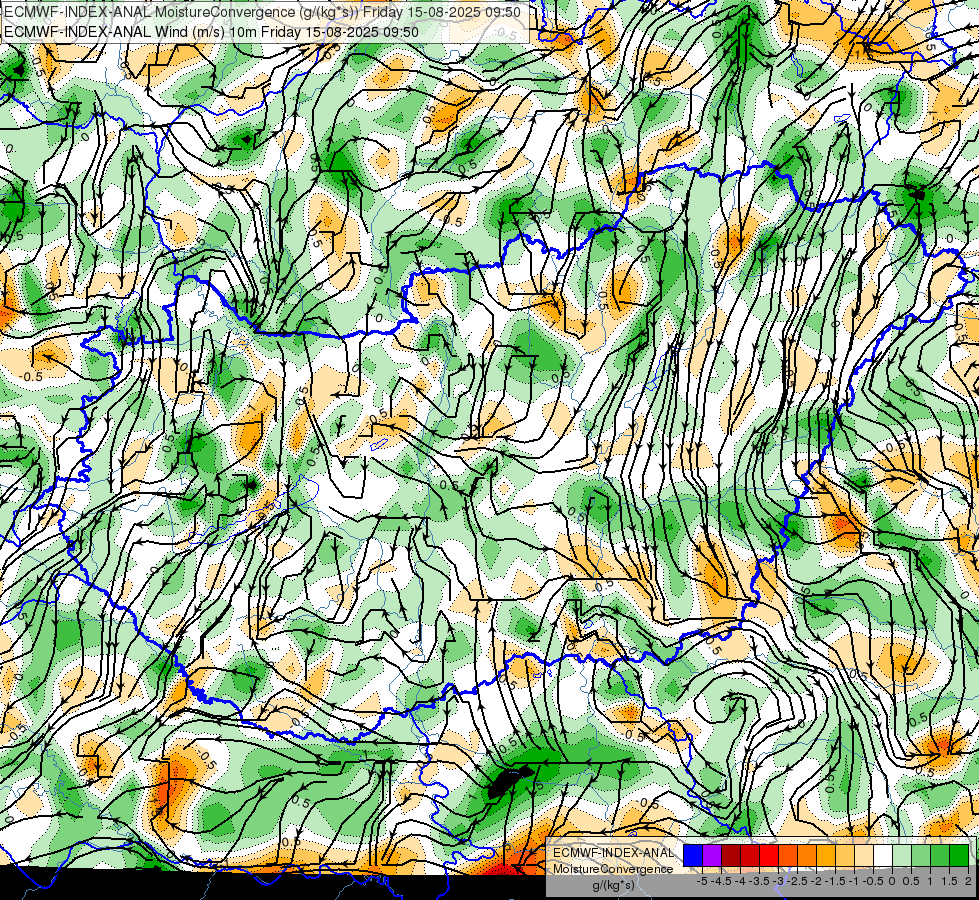Pick the dark red swatch between -4.5 and -4
The width and height of the screenshot is (979, 900).
[731, 855]
